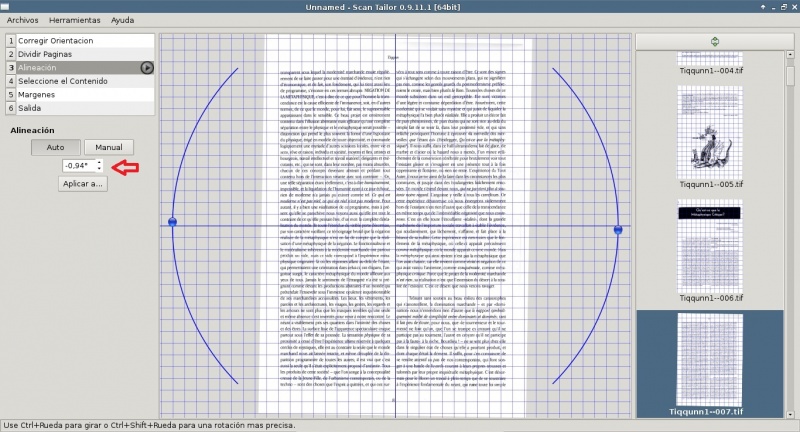
Task: Grab the right blue rotation handle
Action: (618, 230)
